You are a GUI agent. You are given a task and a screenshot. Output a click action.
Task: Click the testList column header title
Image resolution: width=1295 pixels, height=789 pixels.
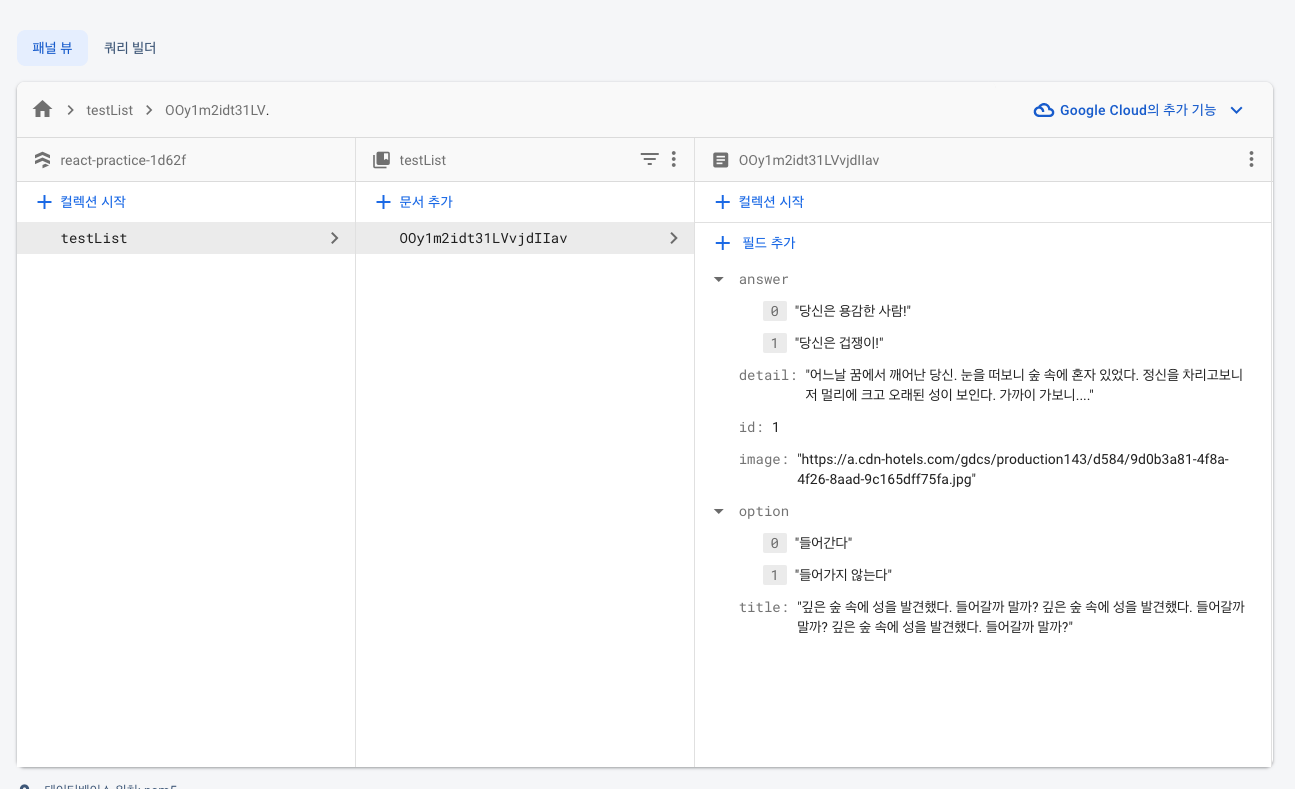(x=423, y=160)
